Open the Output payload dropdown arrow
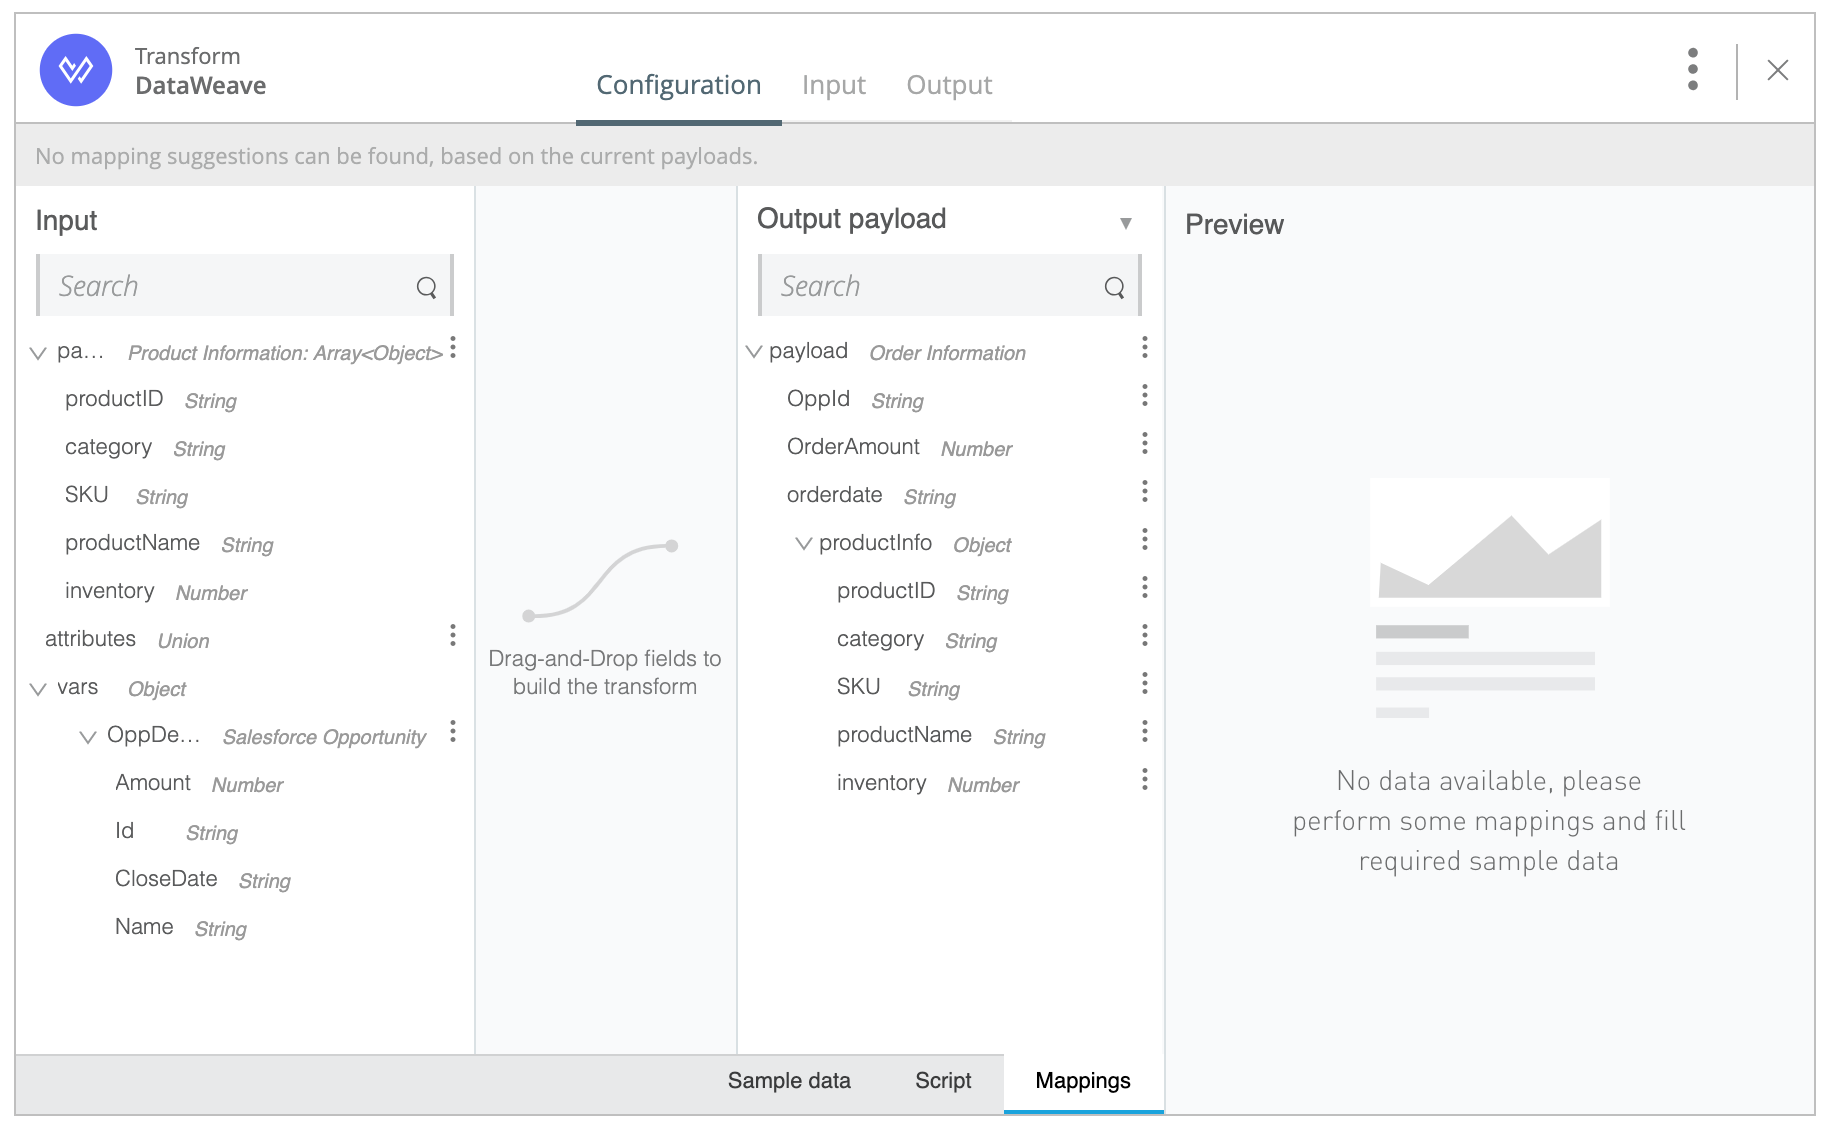This screenshot has width=1828, height=1126. coord(1125,223)
